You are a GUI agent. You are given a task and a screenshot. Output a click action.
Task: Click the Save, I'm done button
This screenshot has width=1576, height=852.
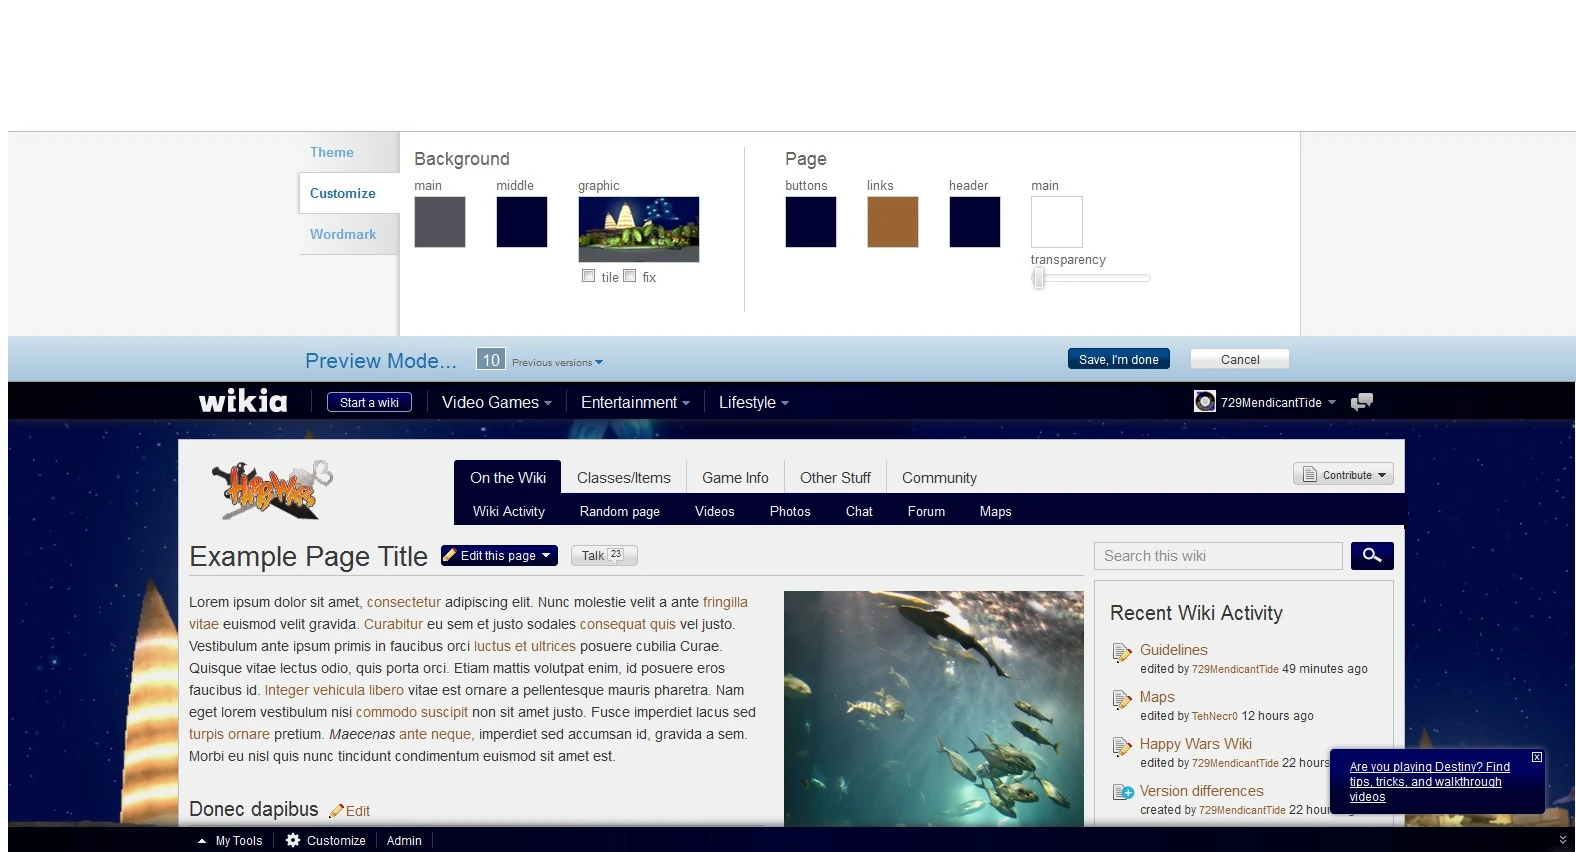click(x=1118, y=360)
